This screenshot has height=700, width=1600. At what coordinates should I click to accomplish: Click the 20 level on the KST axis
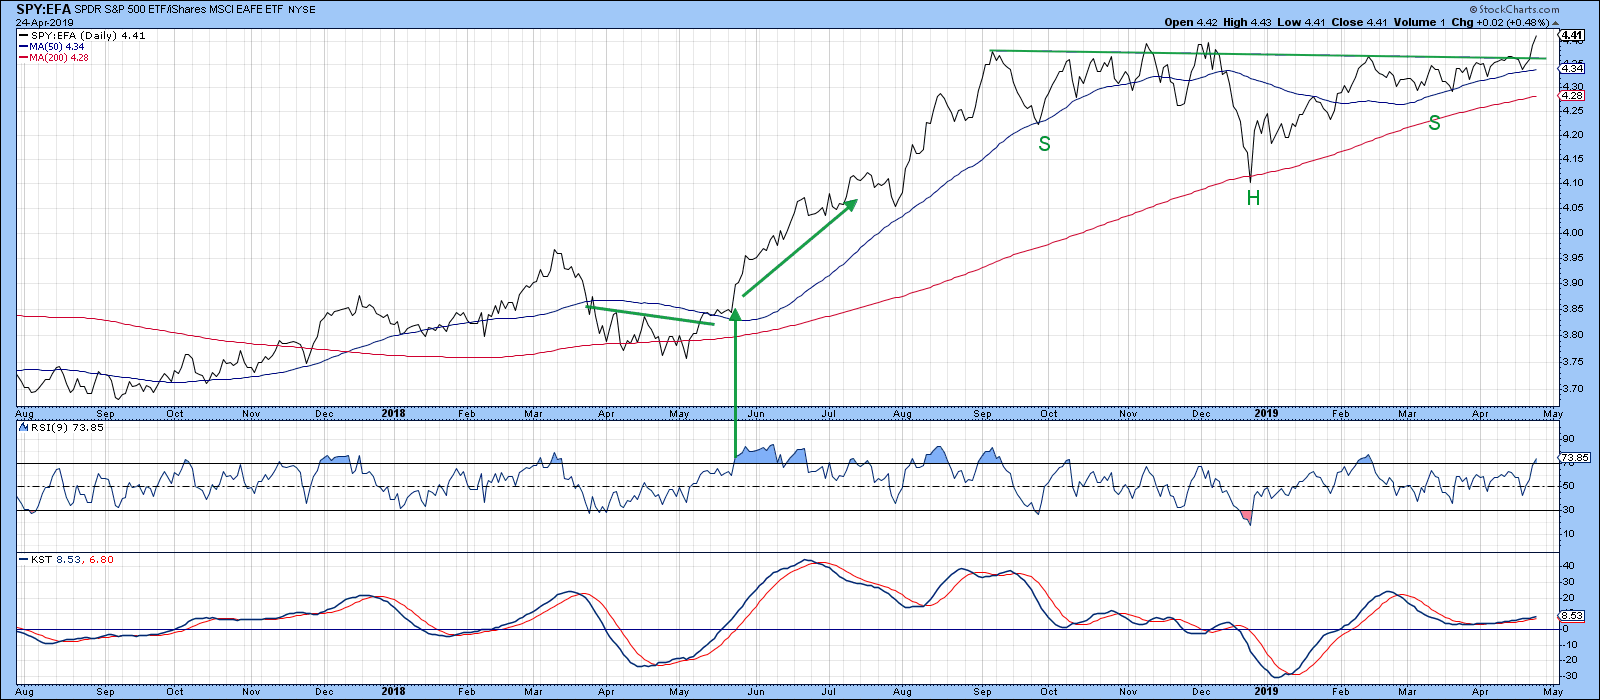[1568, 596]
